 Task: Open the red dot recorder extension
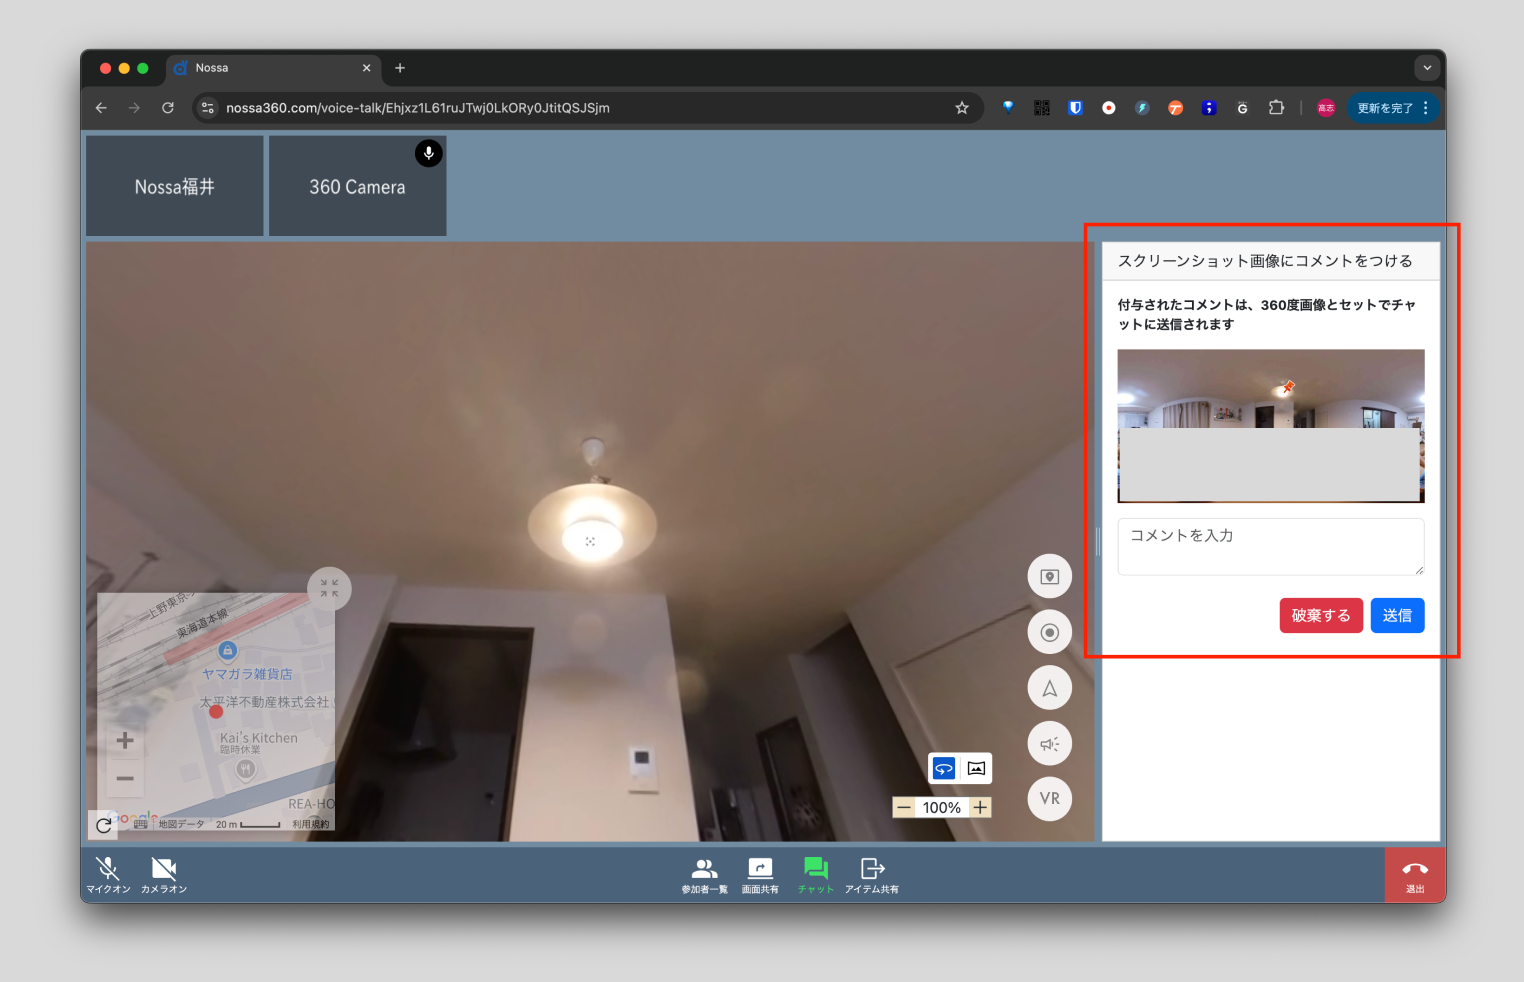(1109, 108)
